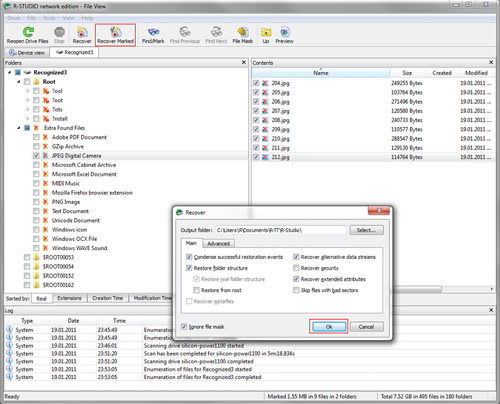
Task: Uncheck the JPEG Digital Camera folder checkbox
Action: pos(36,156)
